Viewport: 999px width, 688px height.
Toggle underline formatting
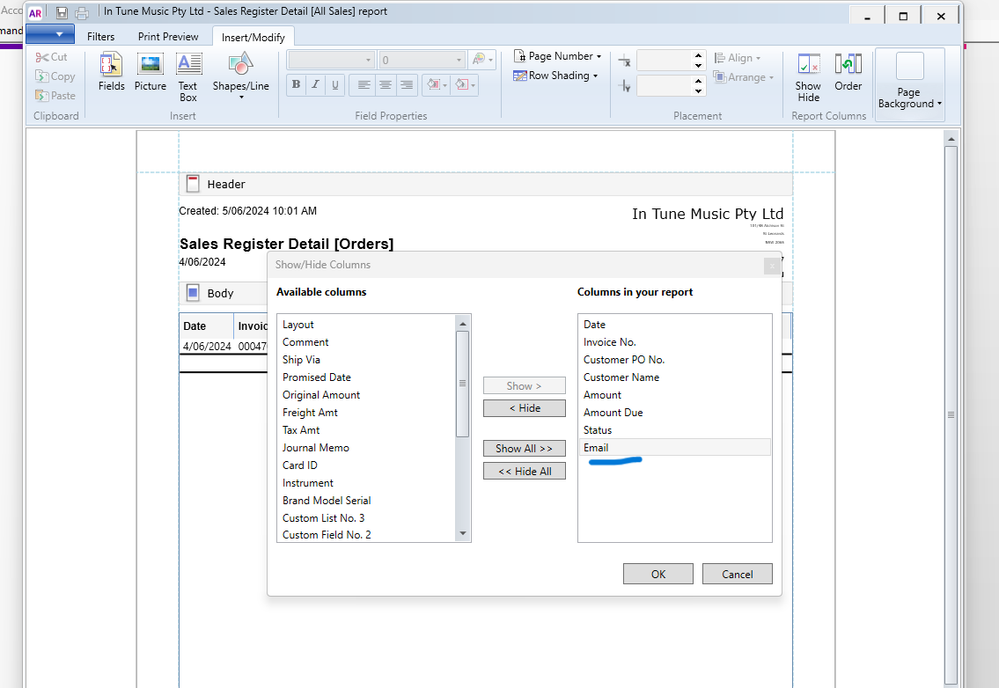tap(335, 86)
